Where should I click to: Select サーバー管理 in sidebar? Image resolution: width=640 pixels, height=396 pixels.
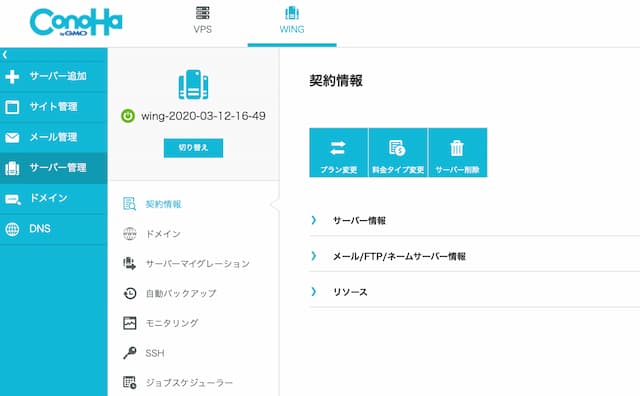[58, 168]
